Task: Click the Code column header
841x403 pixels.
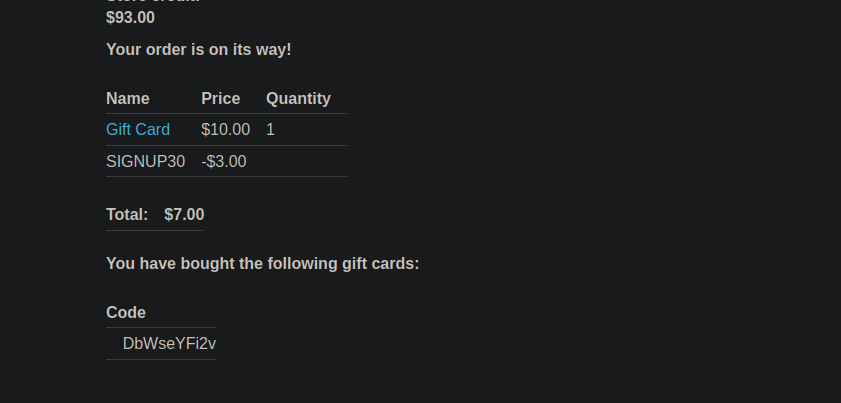Action: point(126,312)
